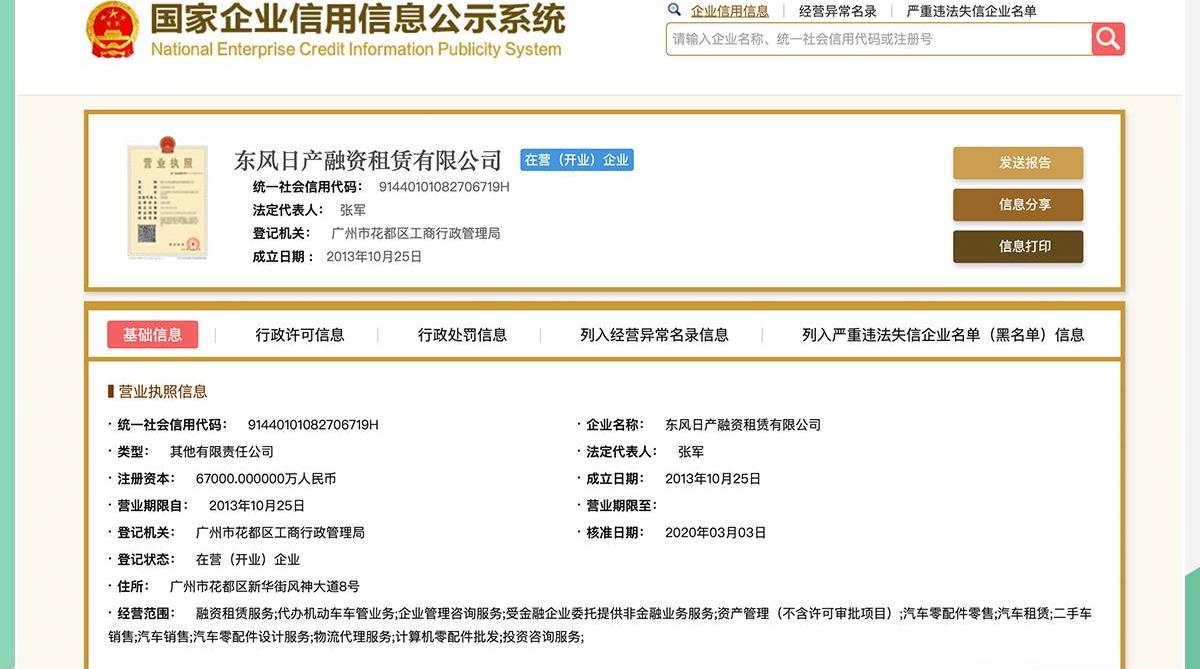Click the 在营（开业）企业 status badge
The width and height of the screenshot is (1200, 669).
(x=577, y=160)
